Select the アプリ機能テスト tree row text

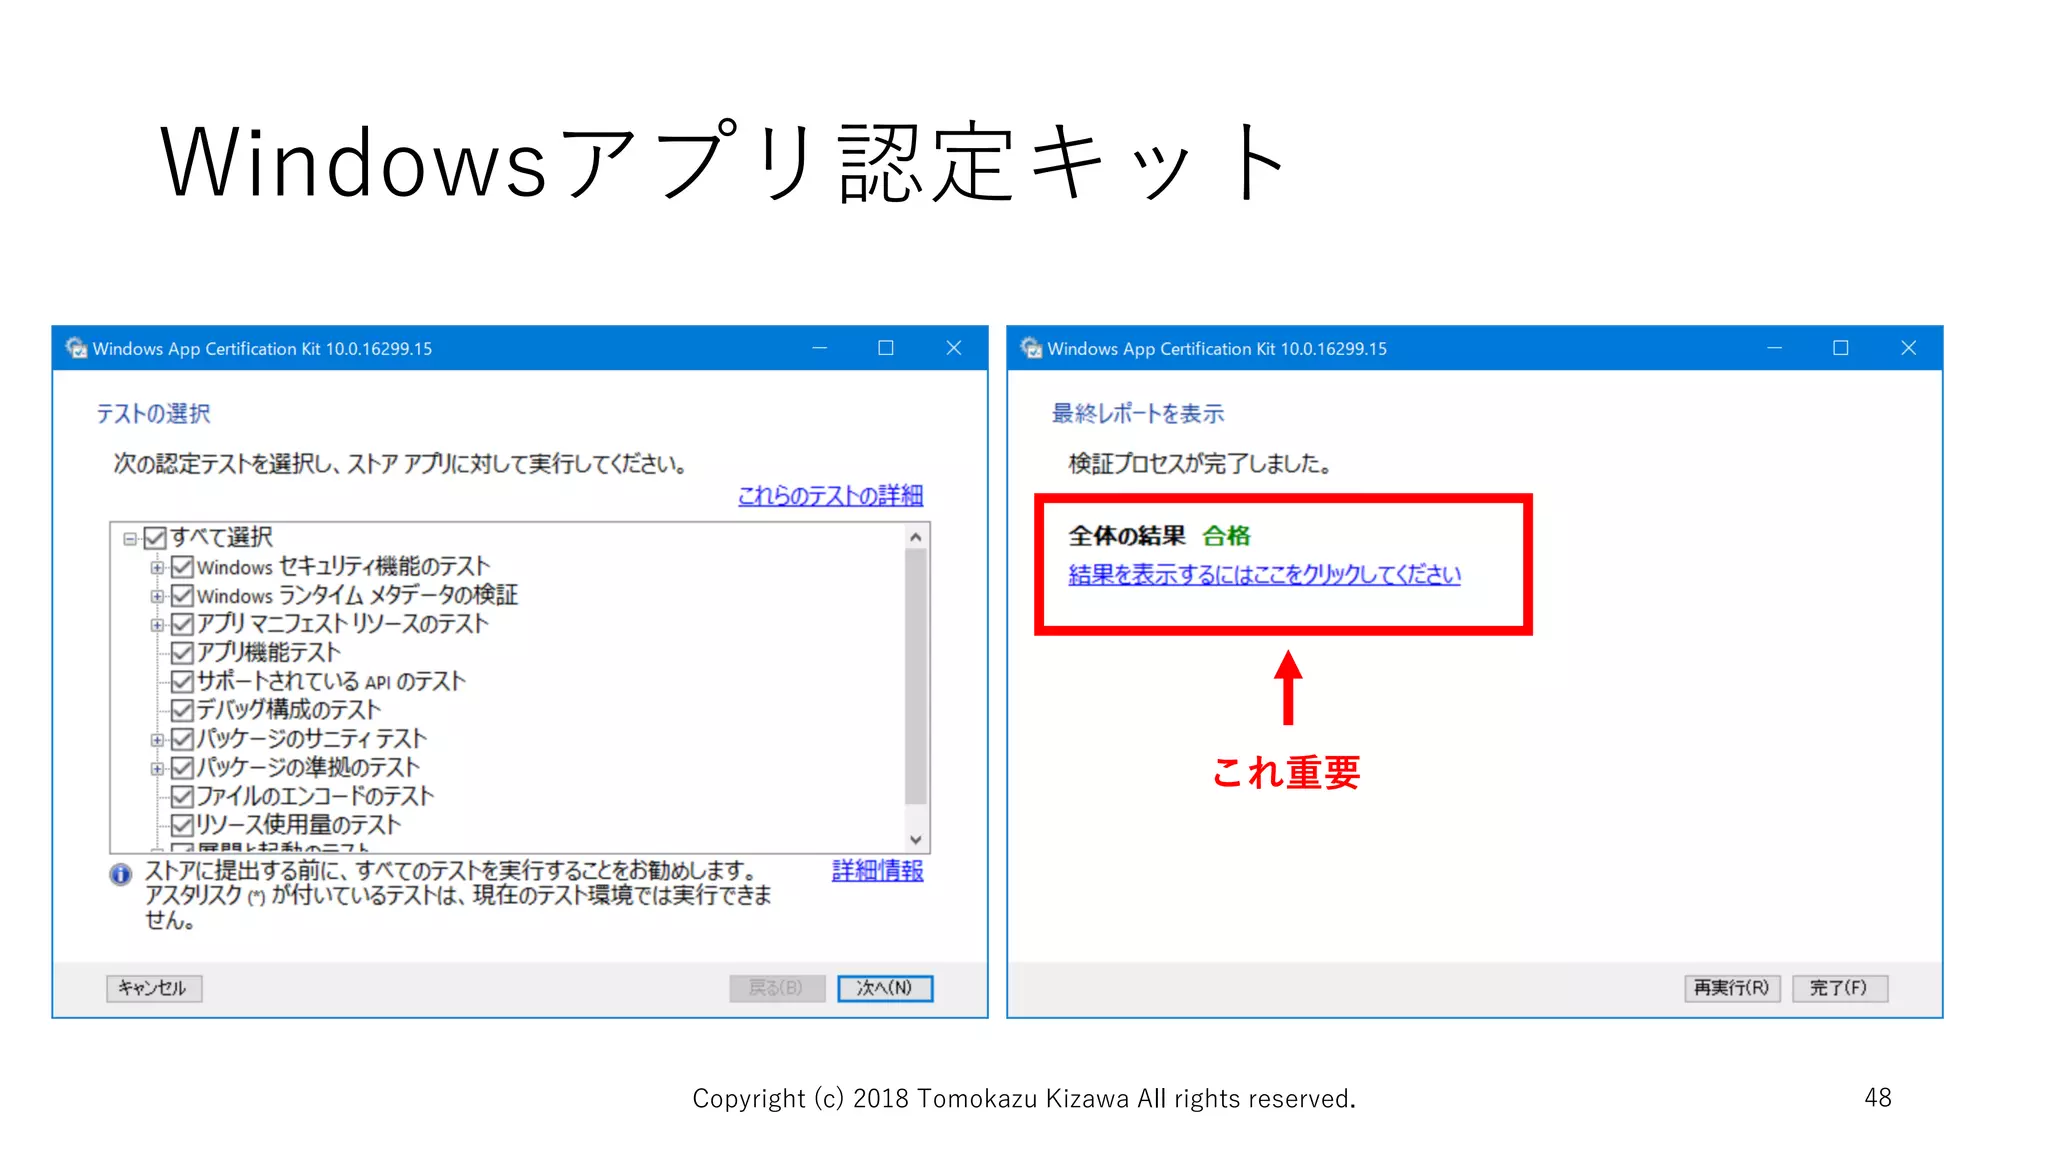coord(268,653)
